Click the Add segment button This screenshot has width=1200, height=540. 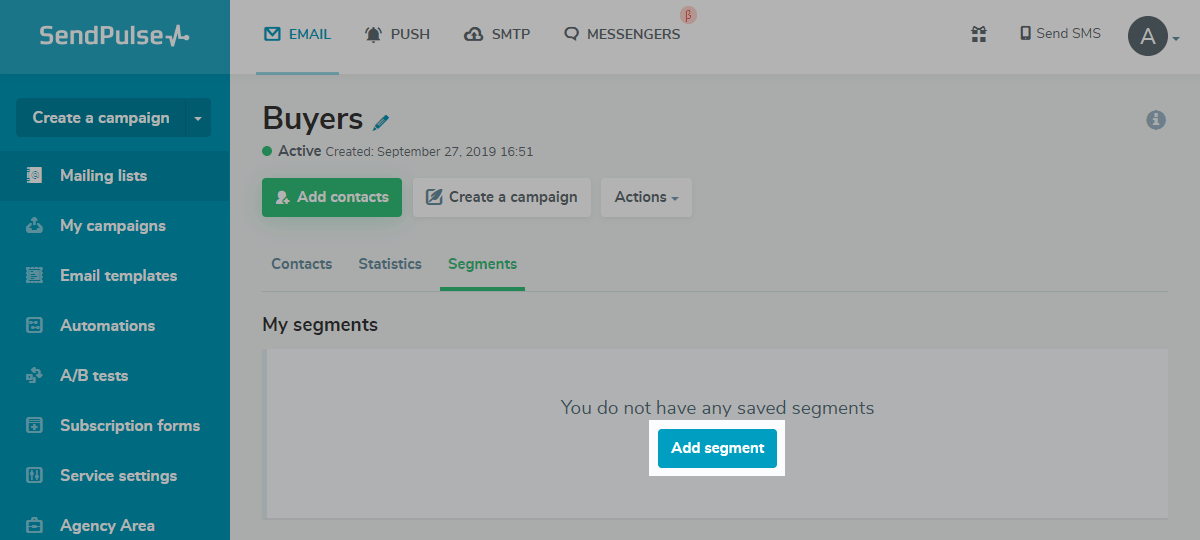tap(717, 448)
